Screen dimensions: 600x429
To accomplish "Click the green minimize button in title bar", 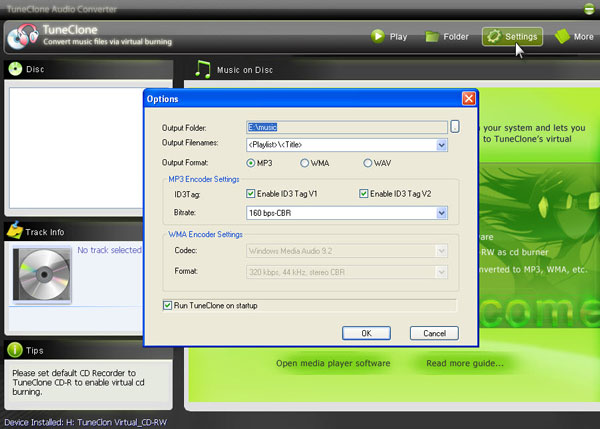I will point(589,9).
